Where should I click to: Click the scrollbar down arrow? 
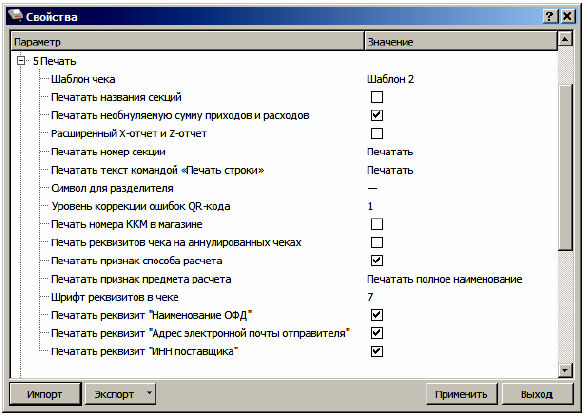pos(565,370)
